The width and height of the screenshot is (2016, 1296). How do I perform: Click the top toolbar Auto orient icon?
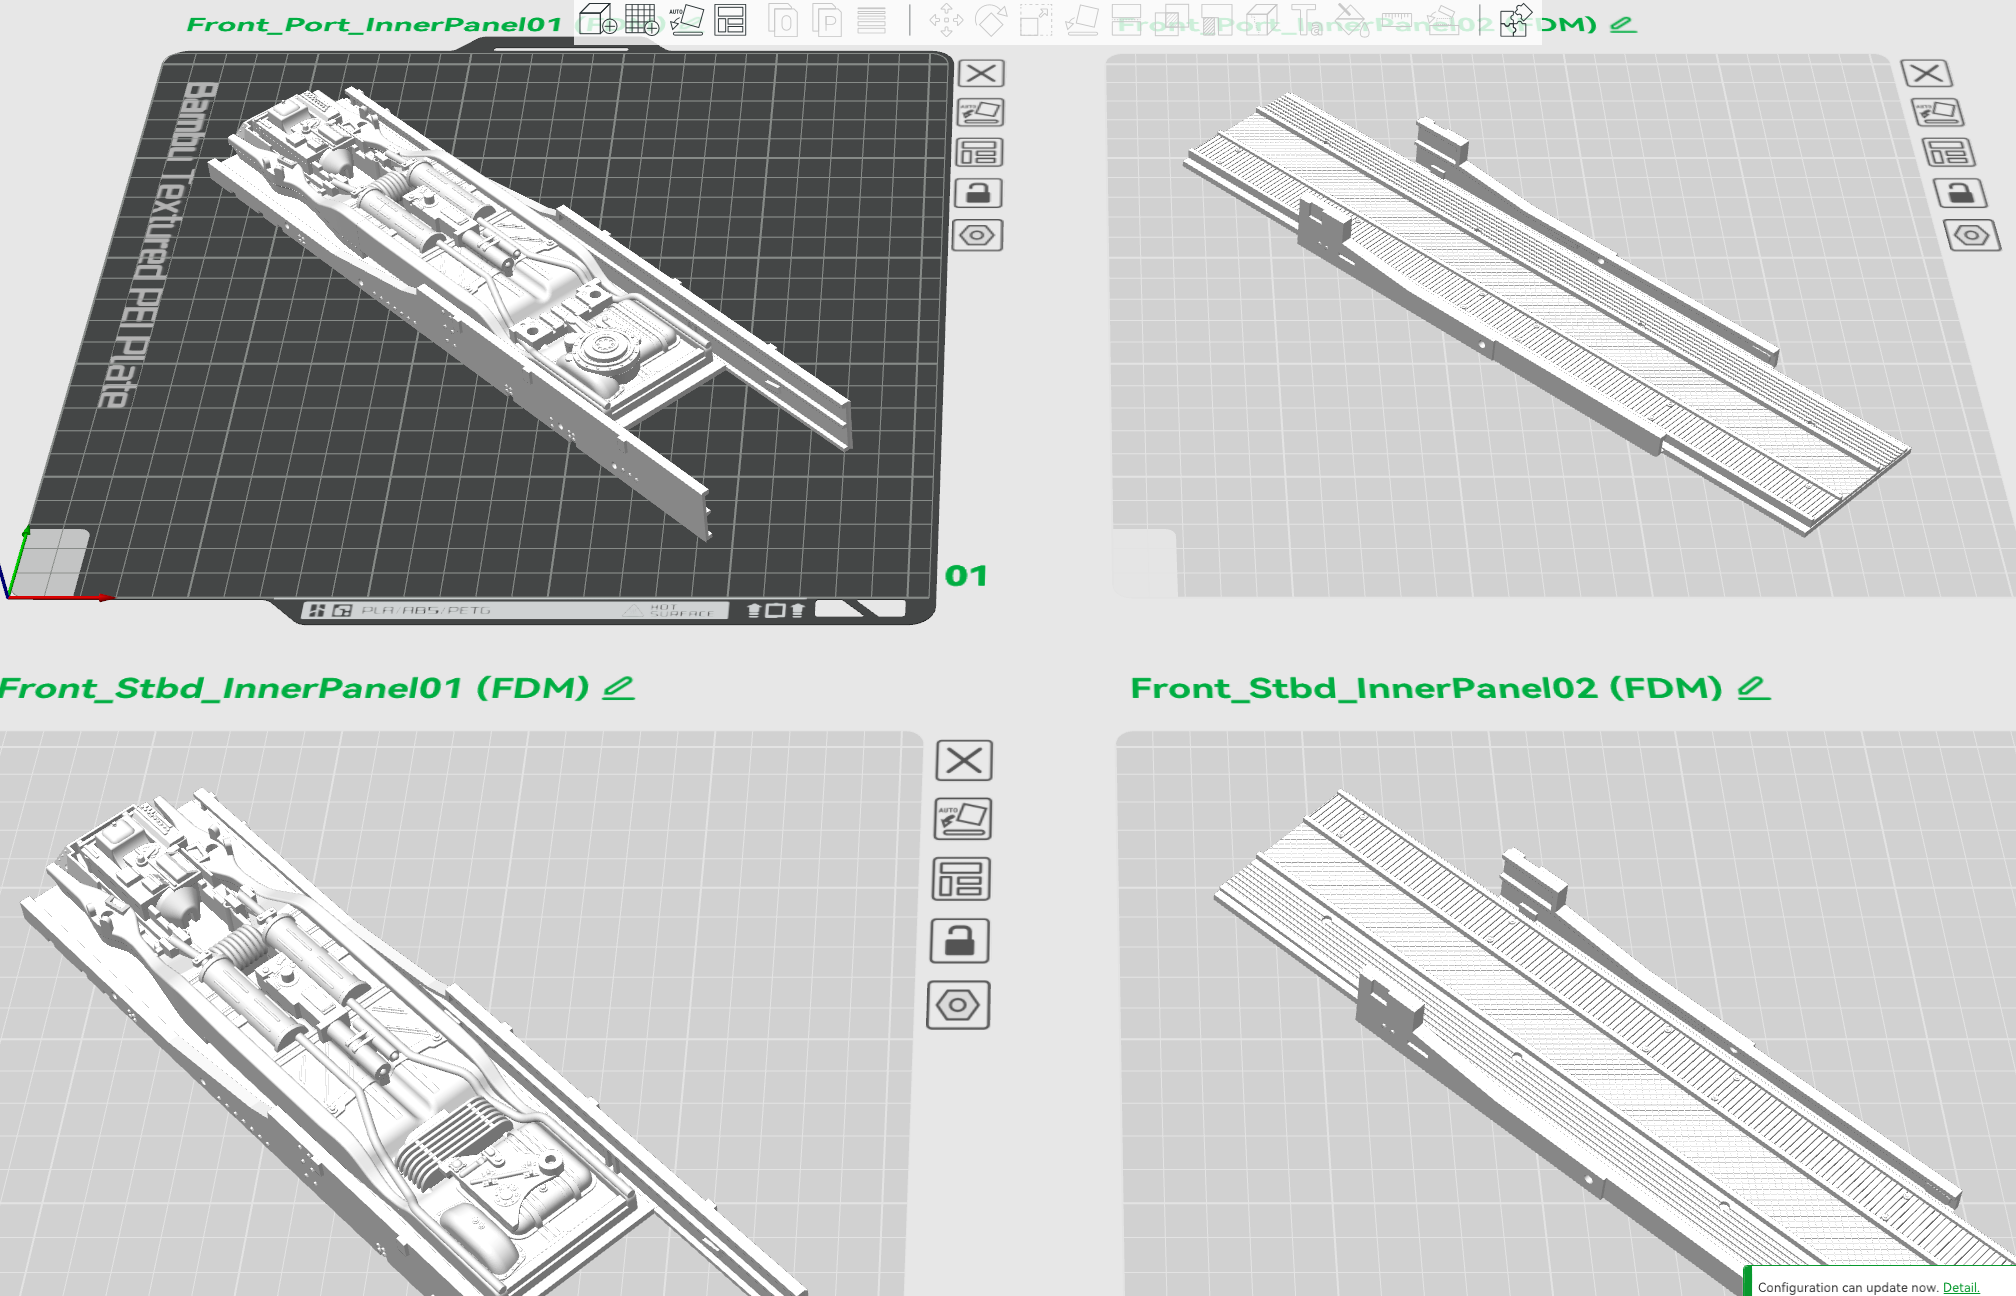click(x=686, y=20)
